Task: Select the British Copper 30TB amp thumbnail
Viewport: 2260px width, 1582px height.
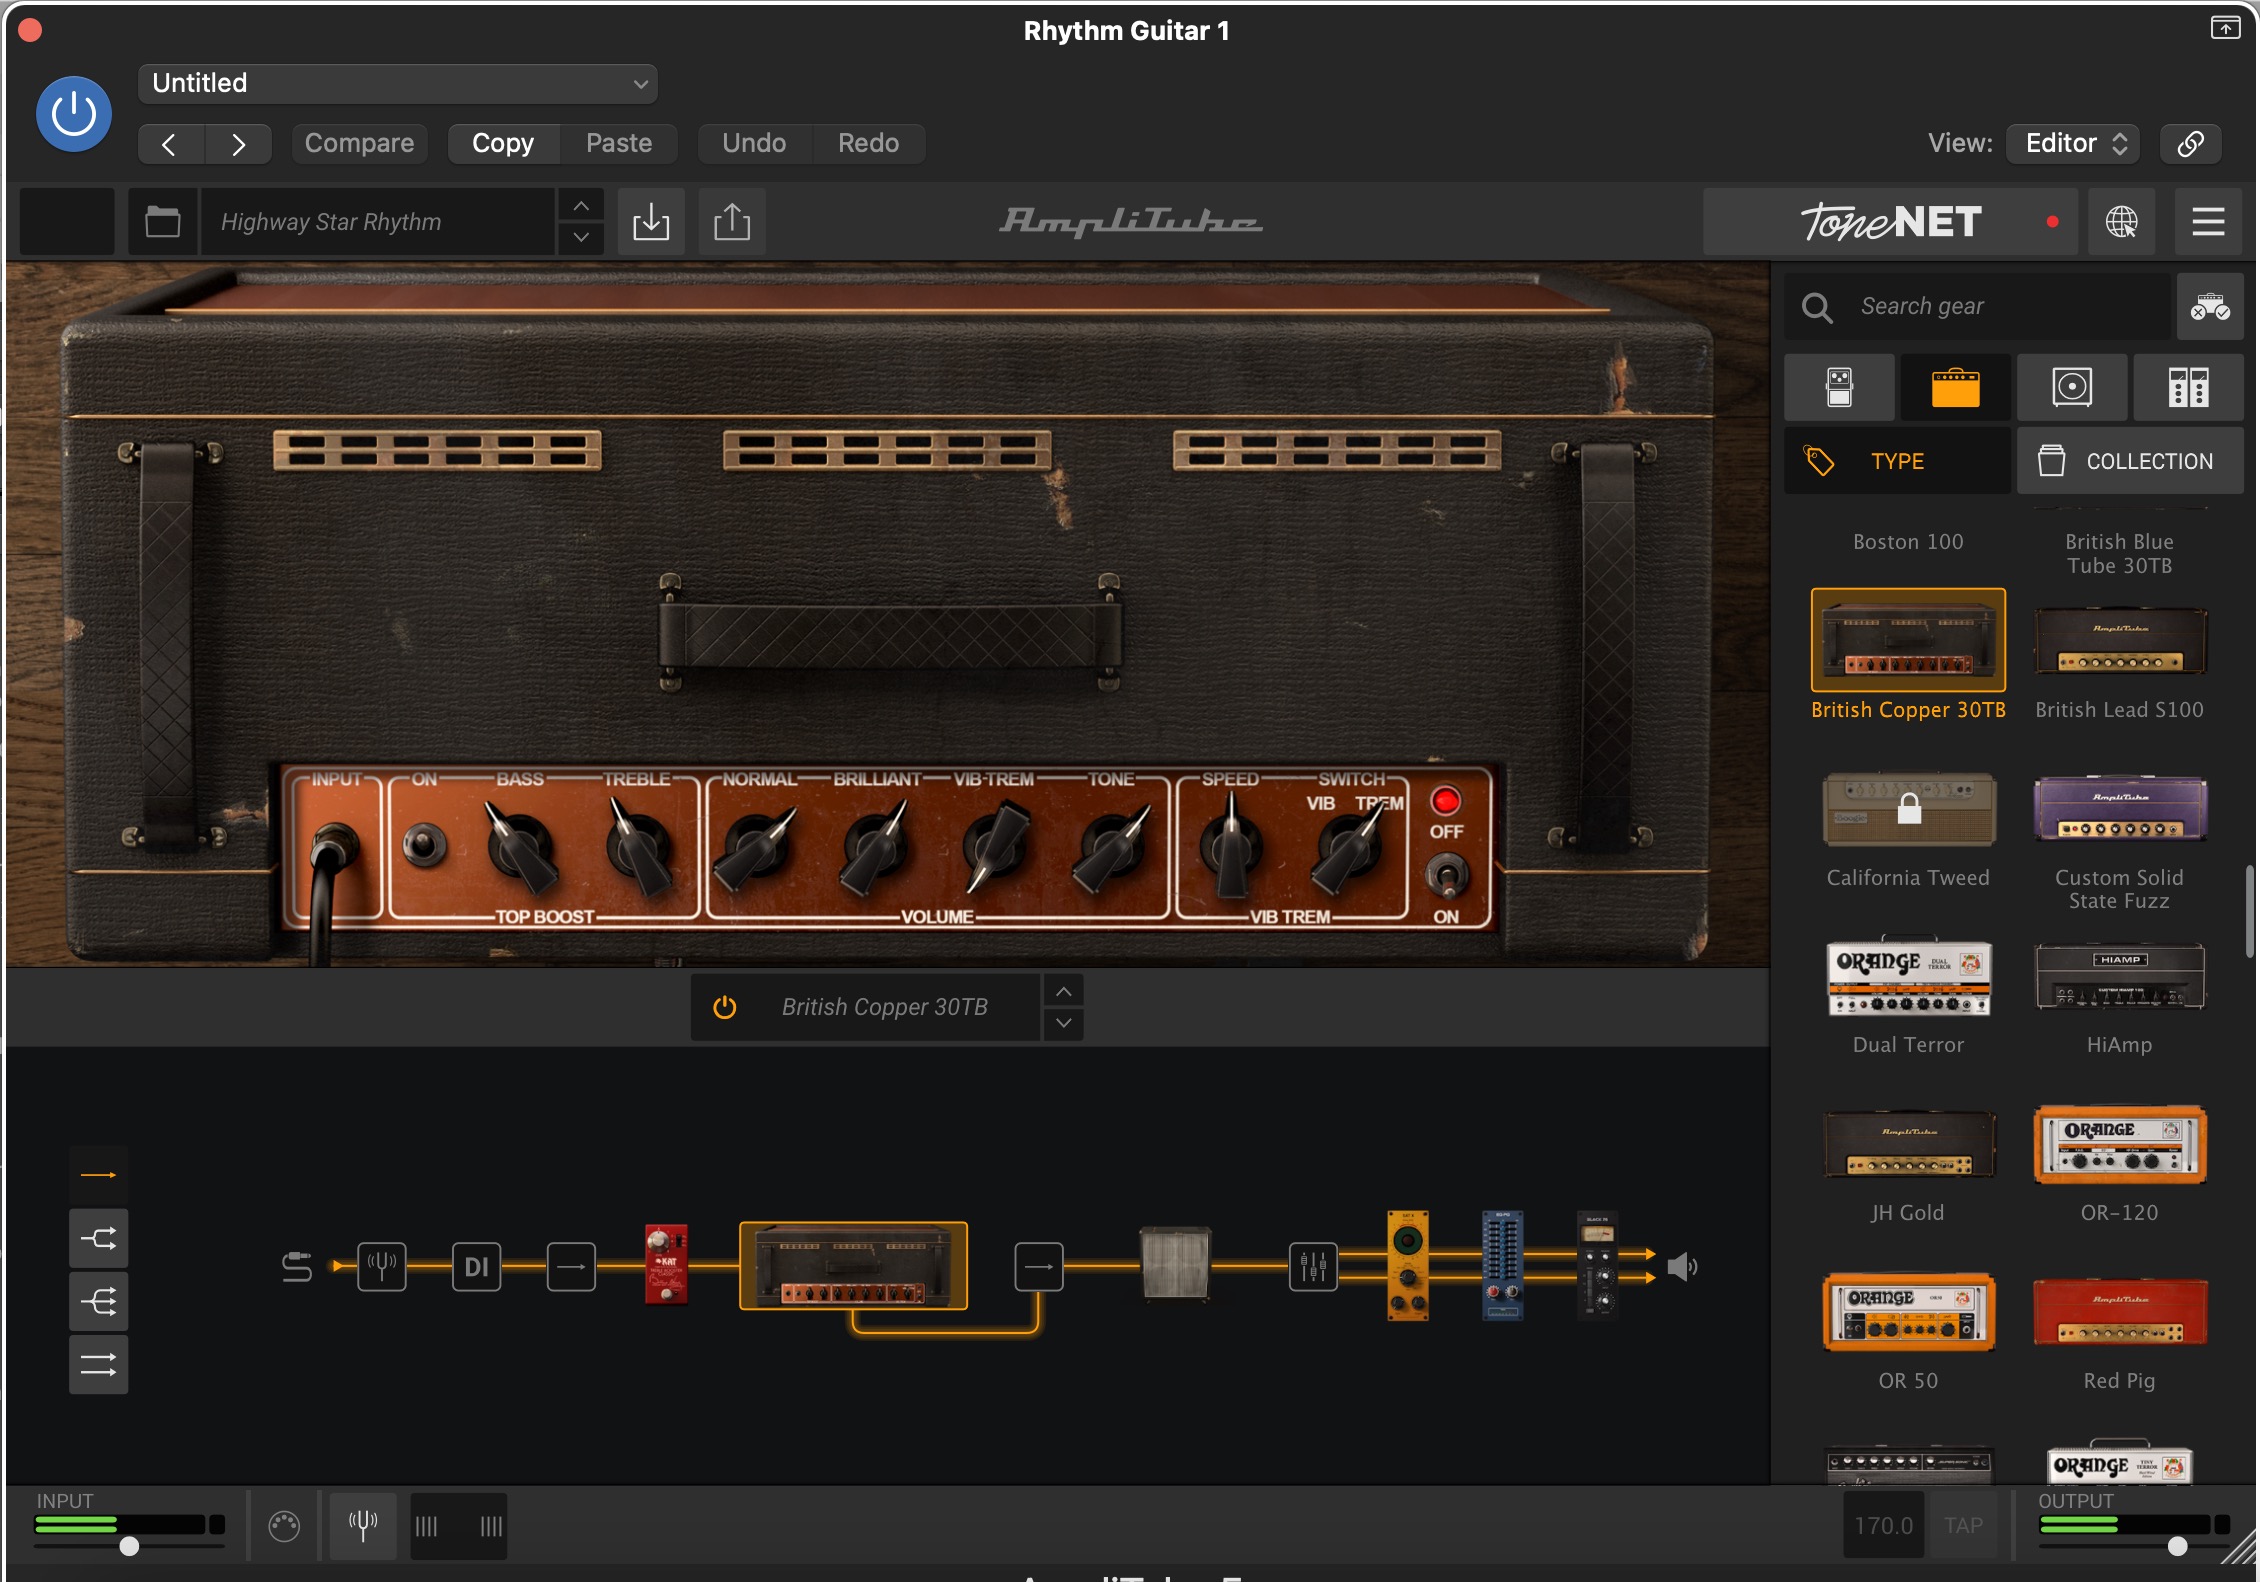Action: point(1908,640)
